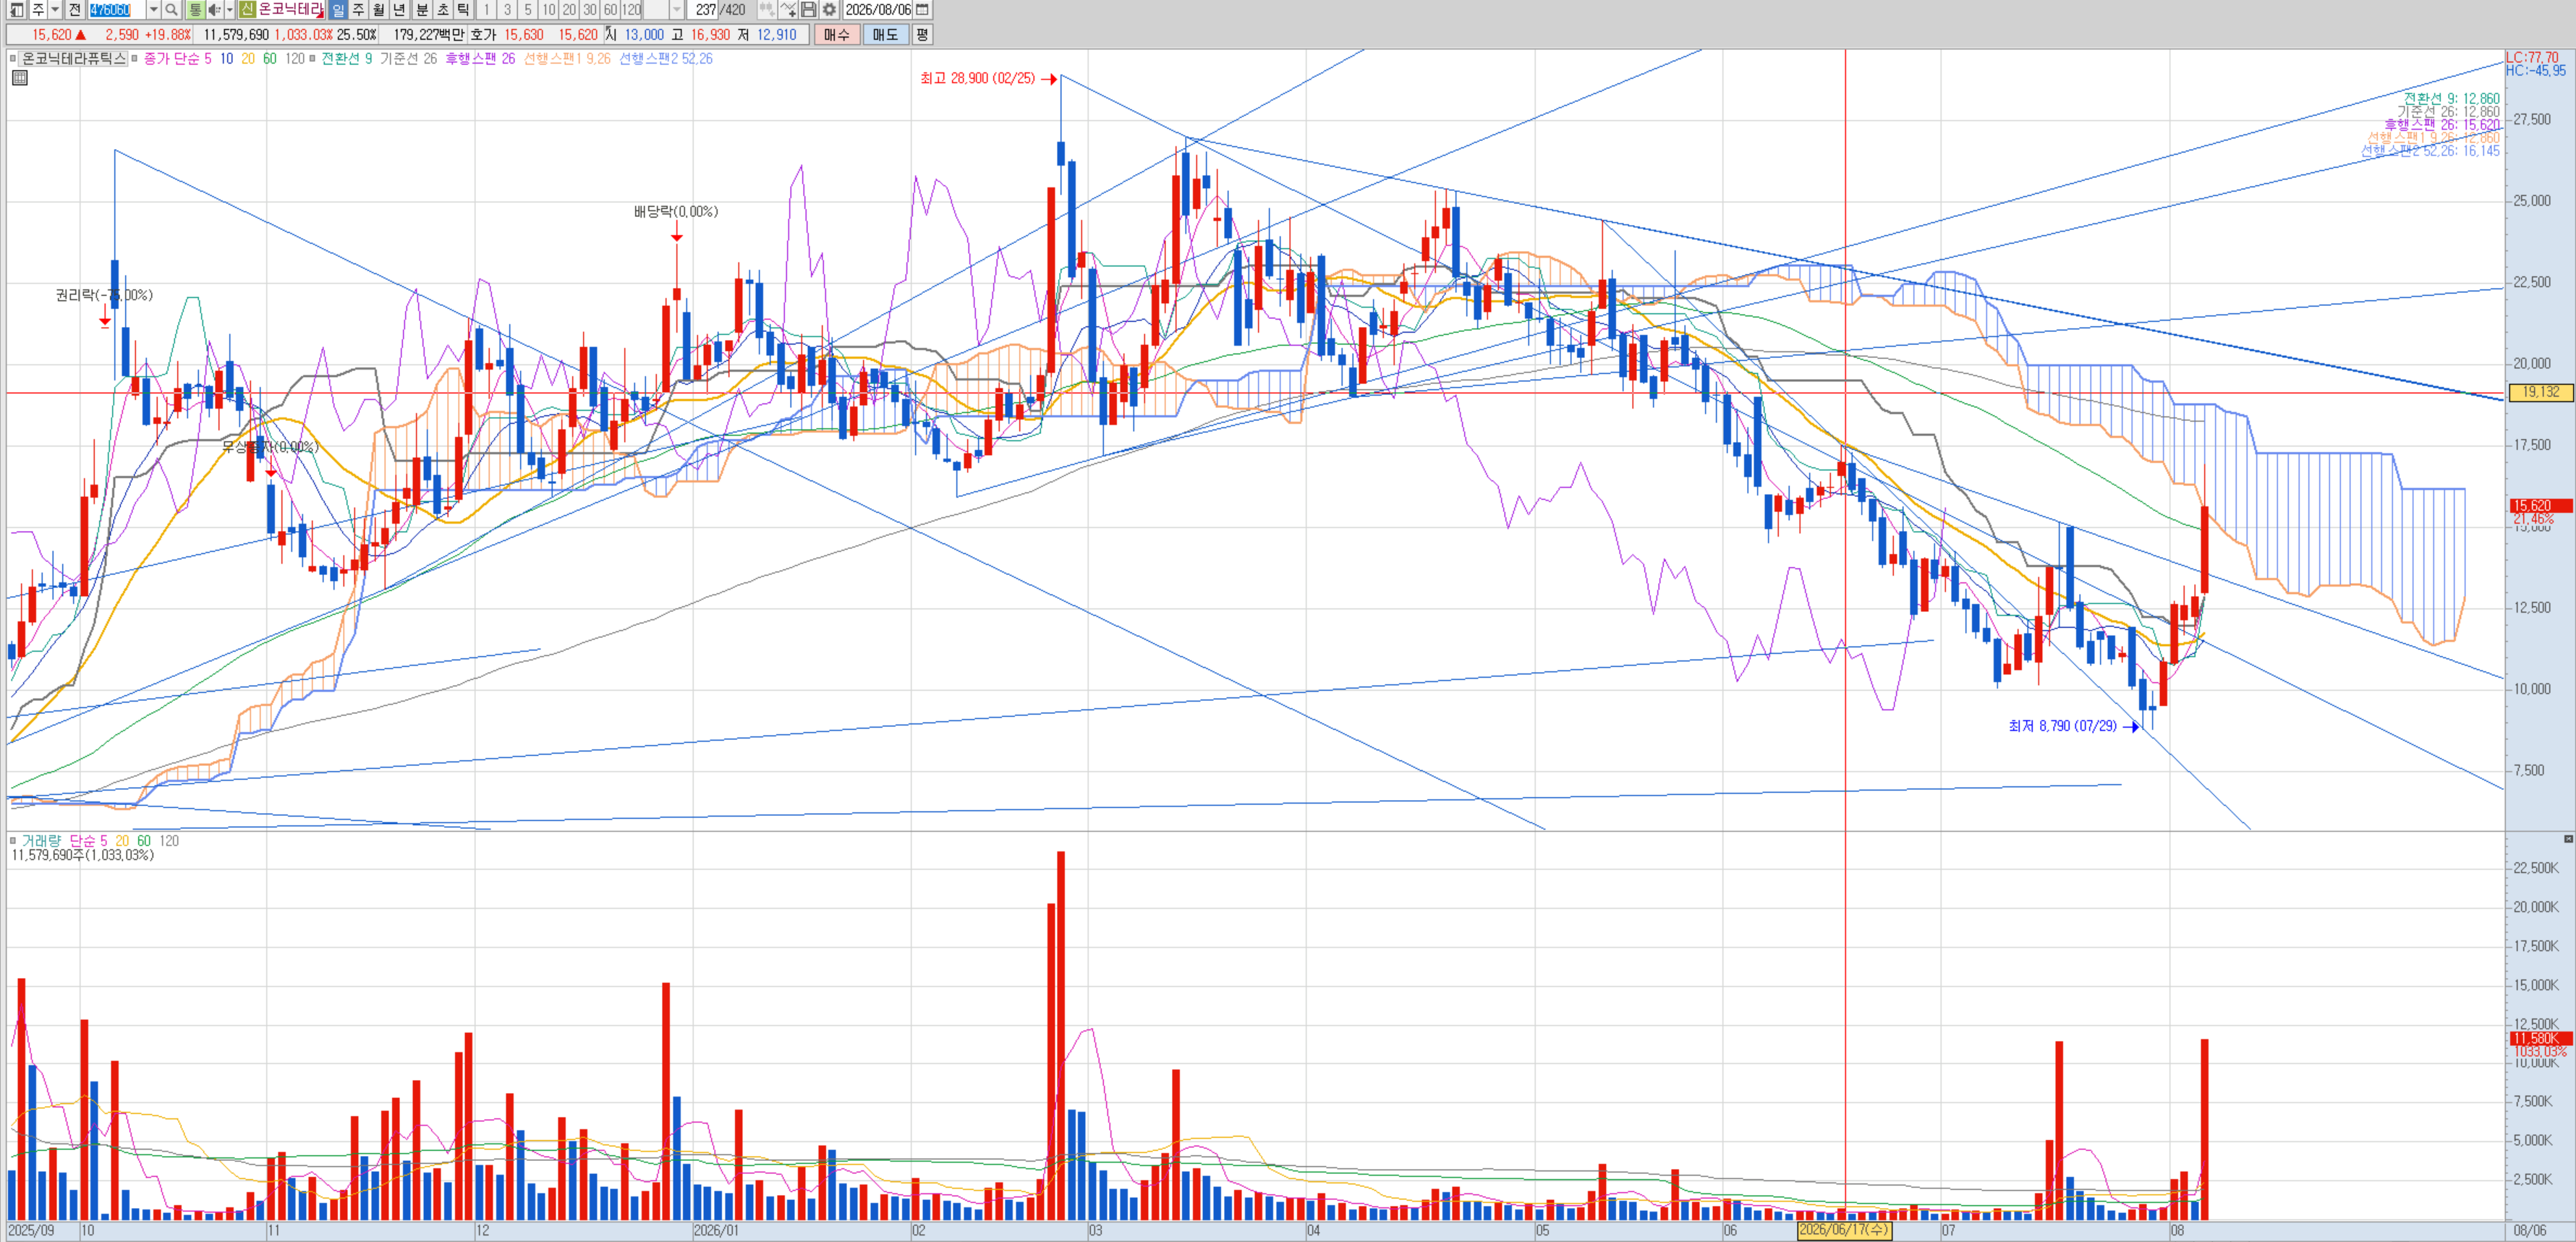Select the 주 weekly chart period

(358, 10)
